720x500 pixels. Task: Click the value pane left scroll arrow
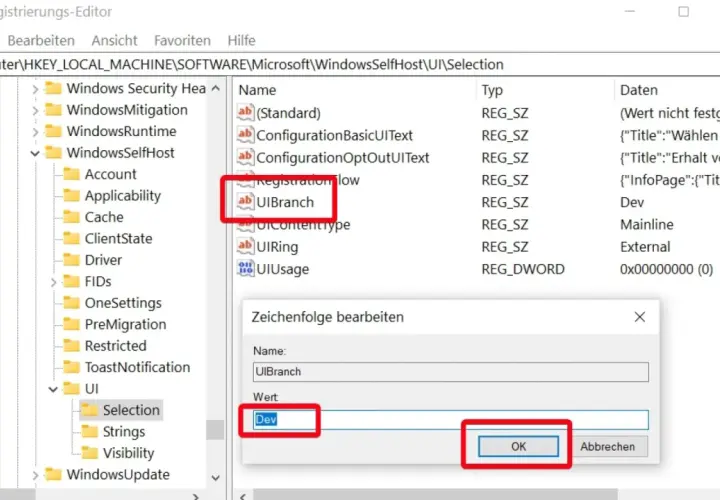(243, 495)
